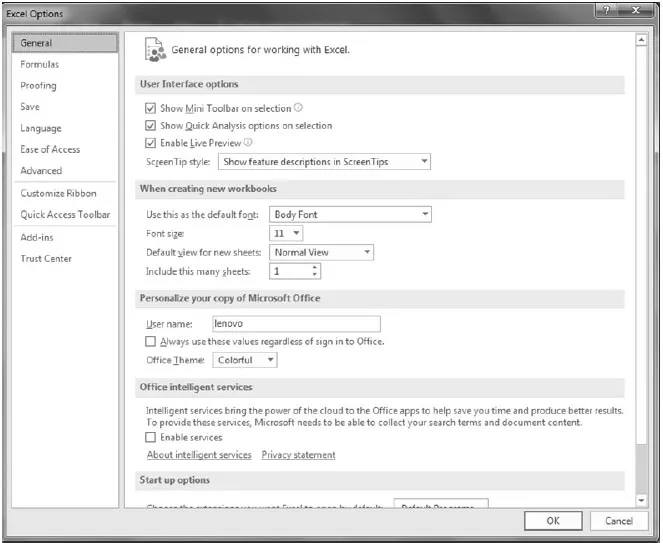
Task: Select Trust Center in the sidebar
Action: point(46,259)
